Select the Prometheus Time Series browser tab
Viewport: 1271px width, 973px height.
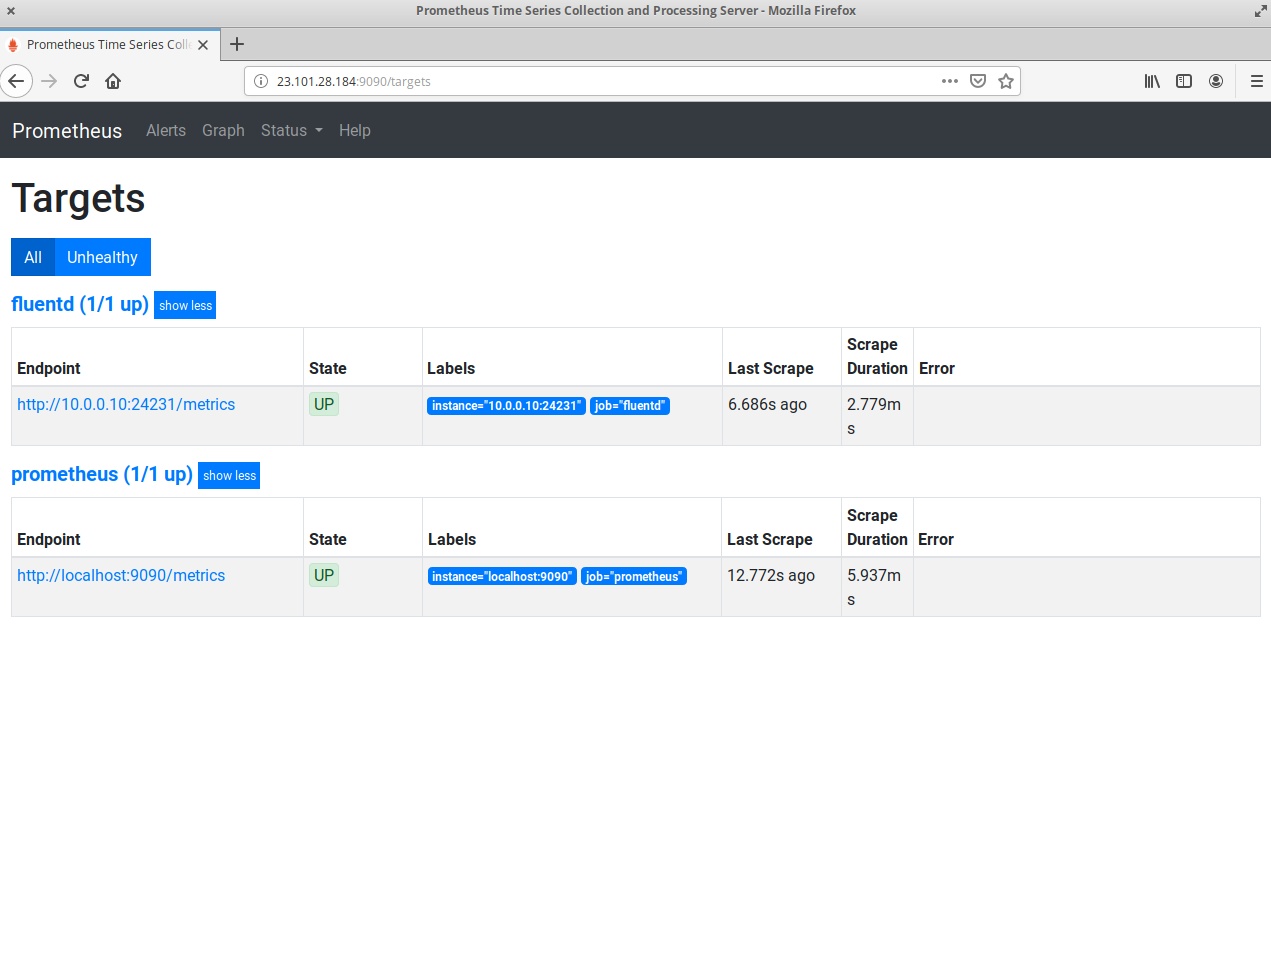point(108,45)
